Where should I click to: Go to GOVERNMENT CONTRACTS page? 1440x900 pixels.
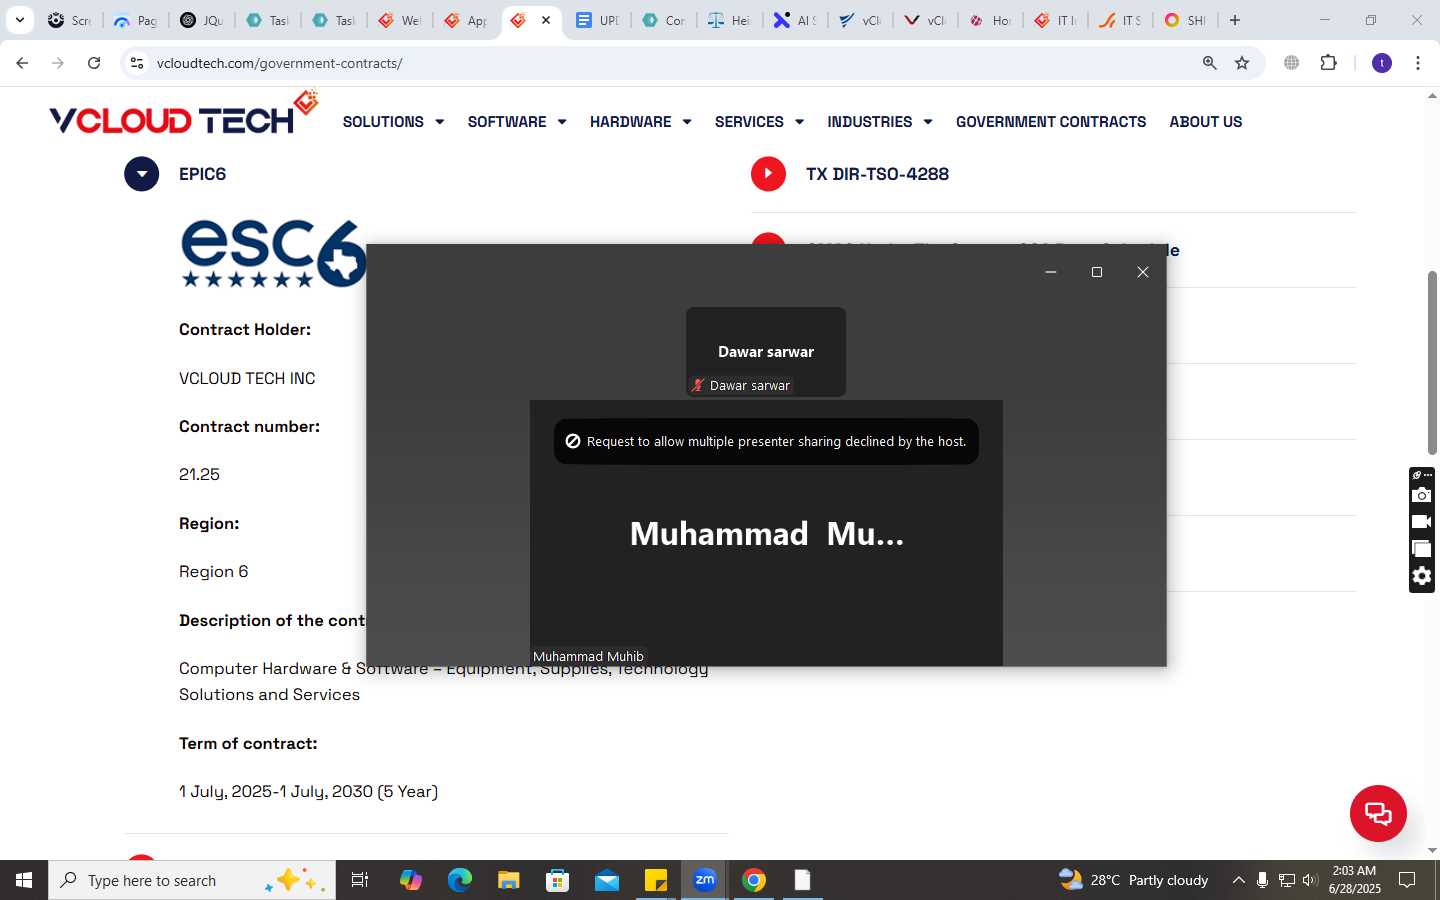[x=1051, y=122]
